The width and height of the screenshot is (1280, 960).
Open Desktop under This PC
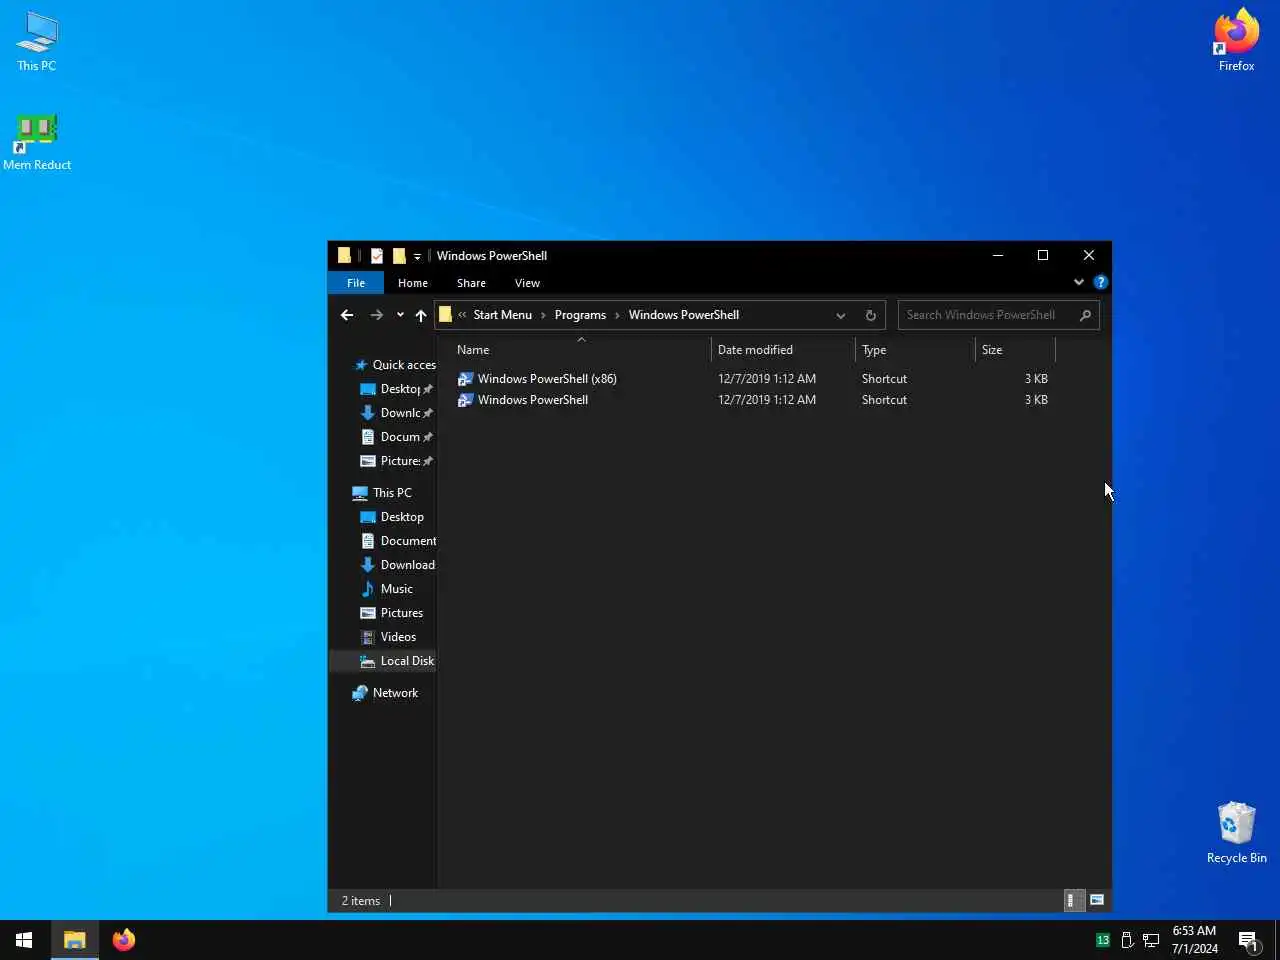coord(392,517)
